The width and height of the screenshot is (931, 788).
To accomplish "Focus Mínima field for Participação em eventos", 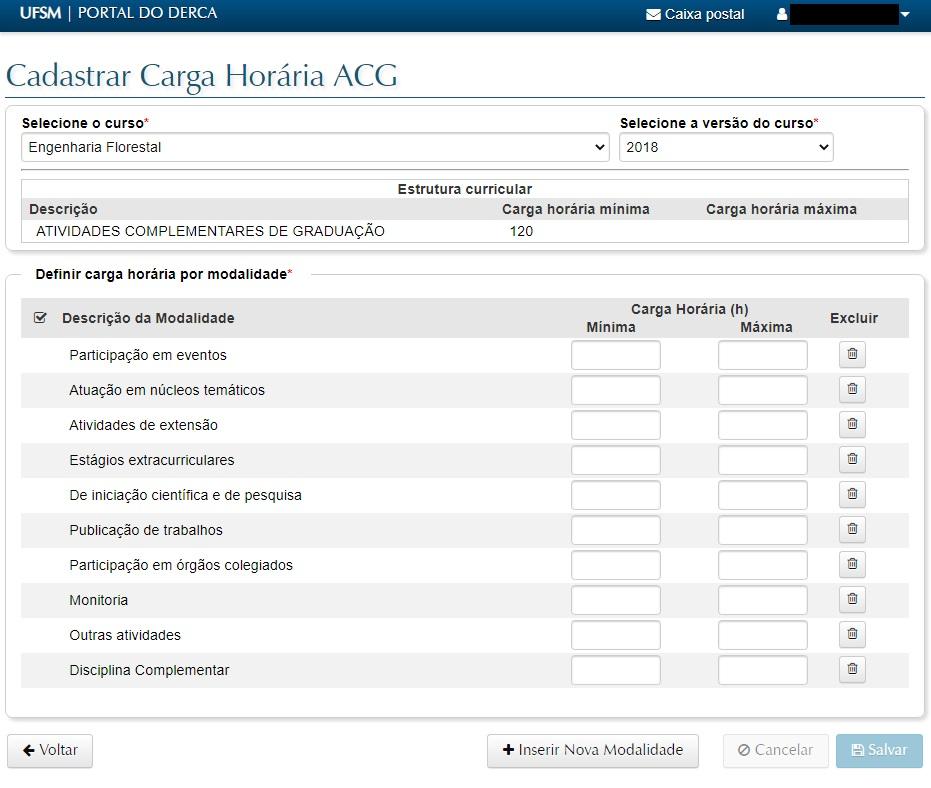I will point(615,355).
